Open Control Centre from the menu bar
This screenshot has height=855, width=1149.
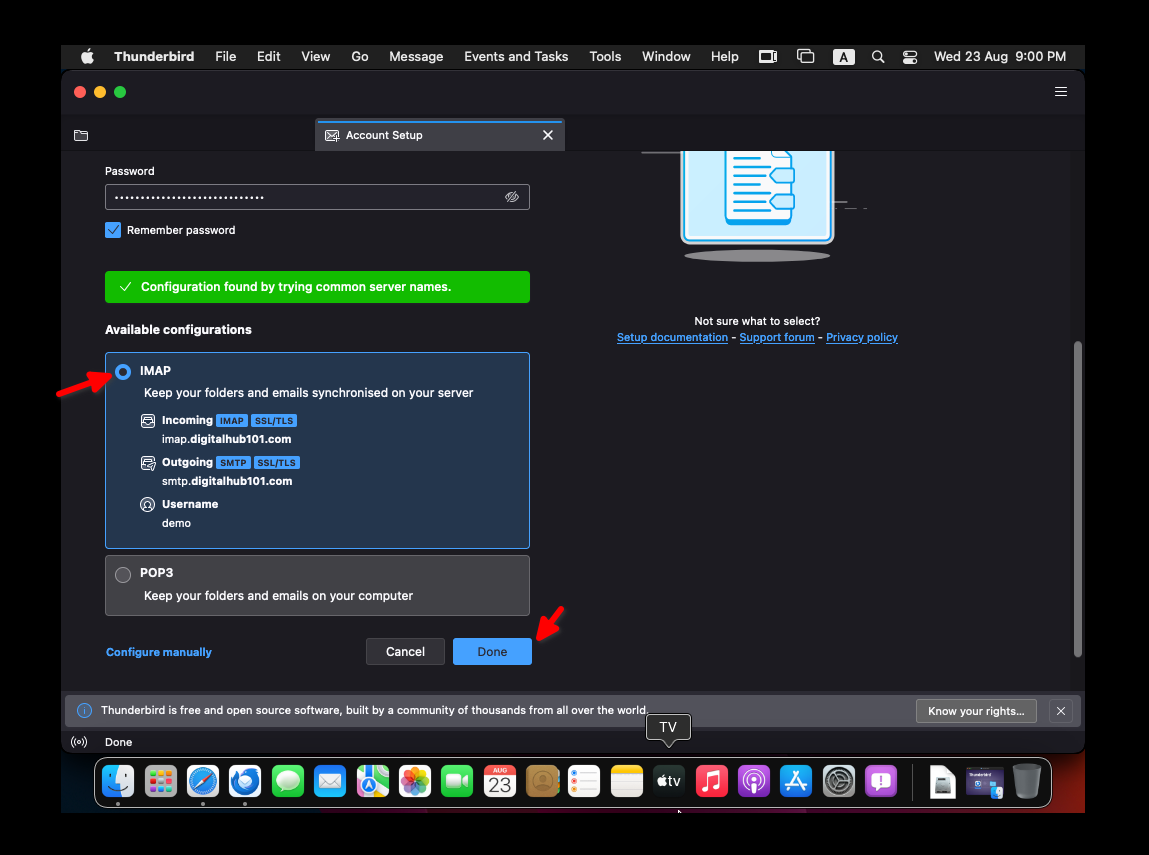[x=910, y=56]
